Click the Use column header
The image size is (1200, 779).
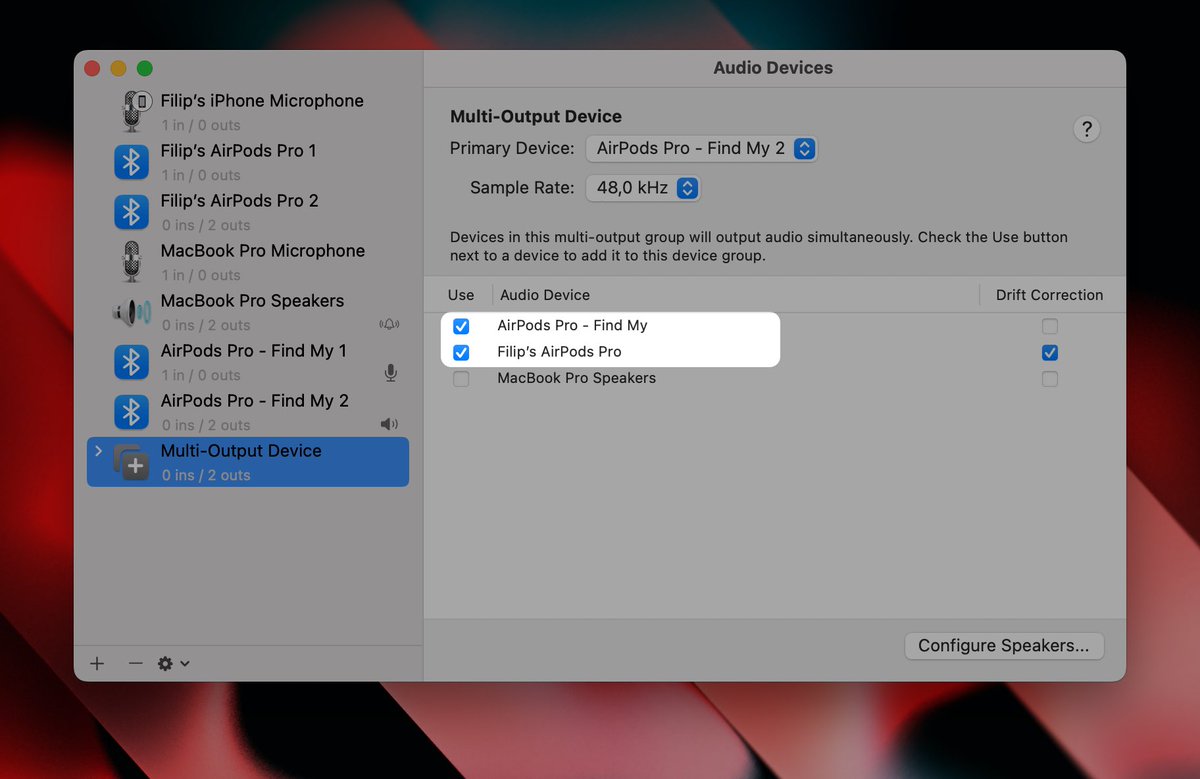461,295
